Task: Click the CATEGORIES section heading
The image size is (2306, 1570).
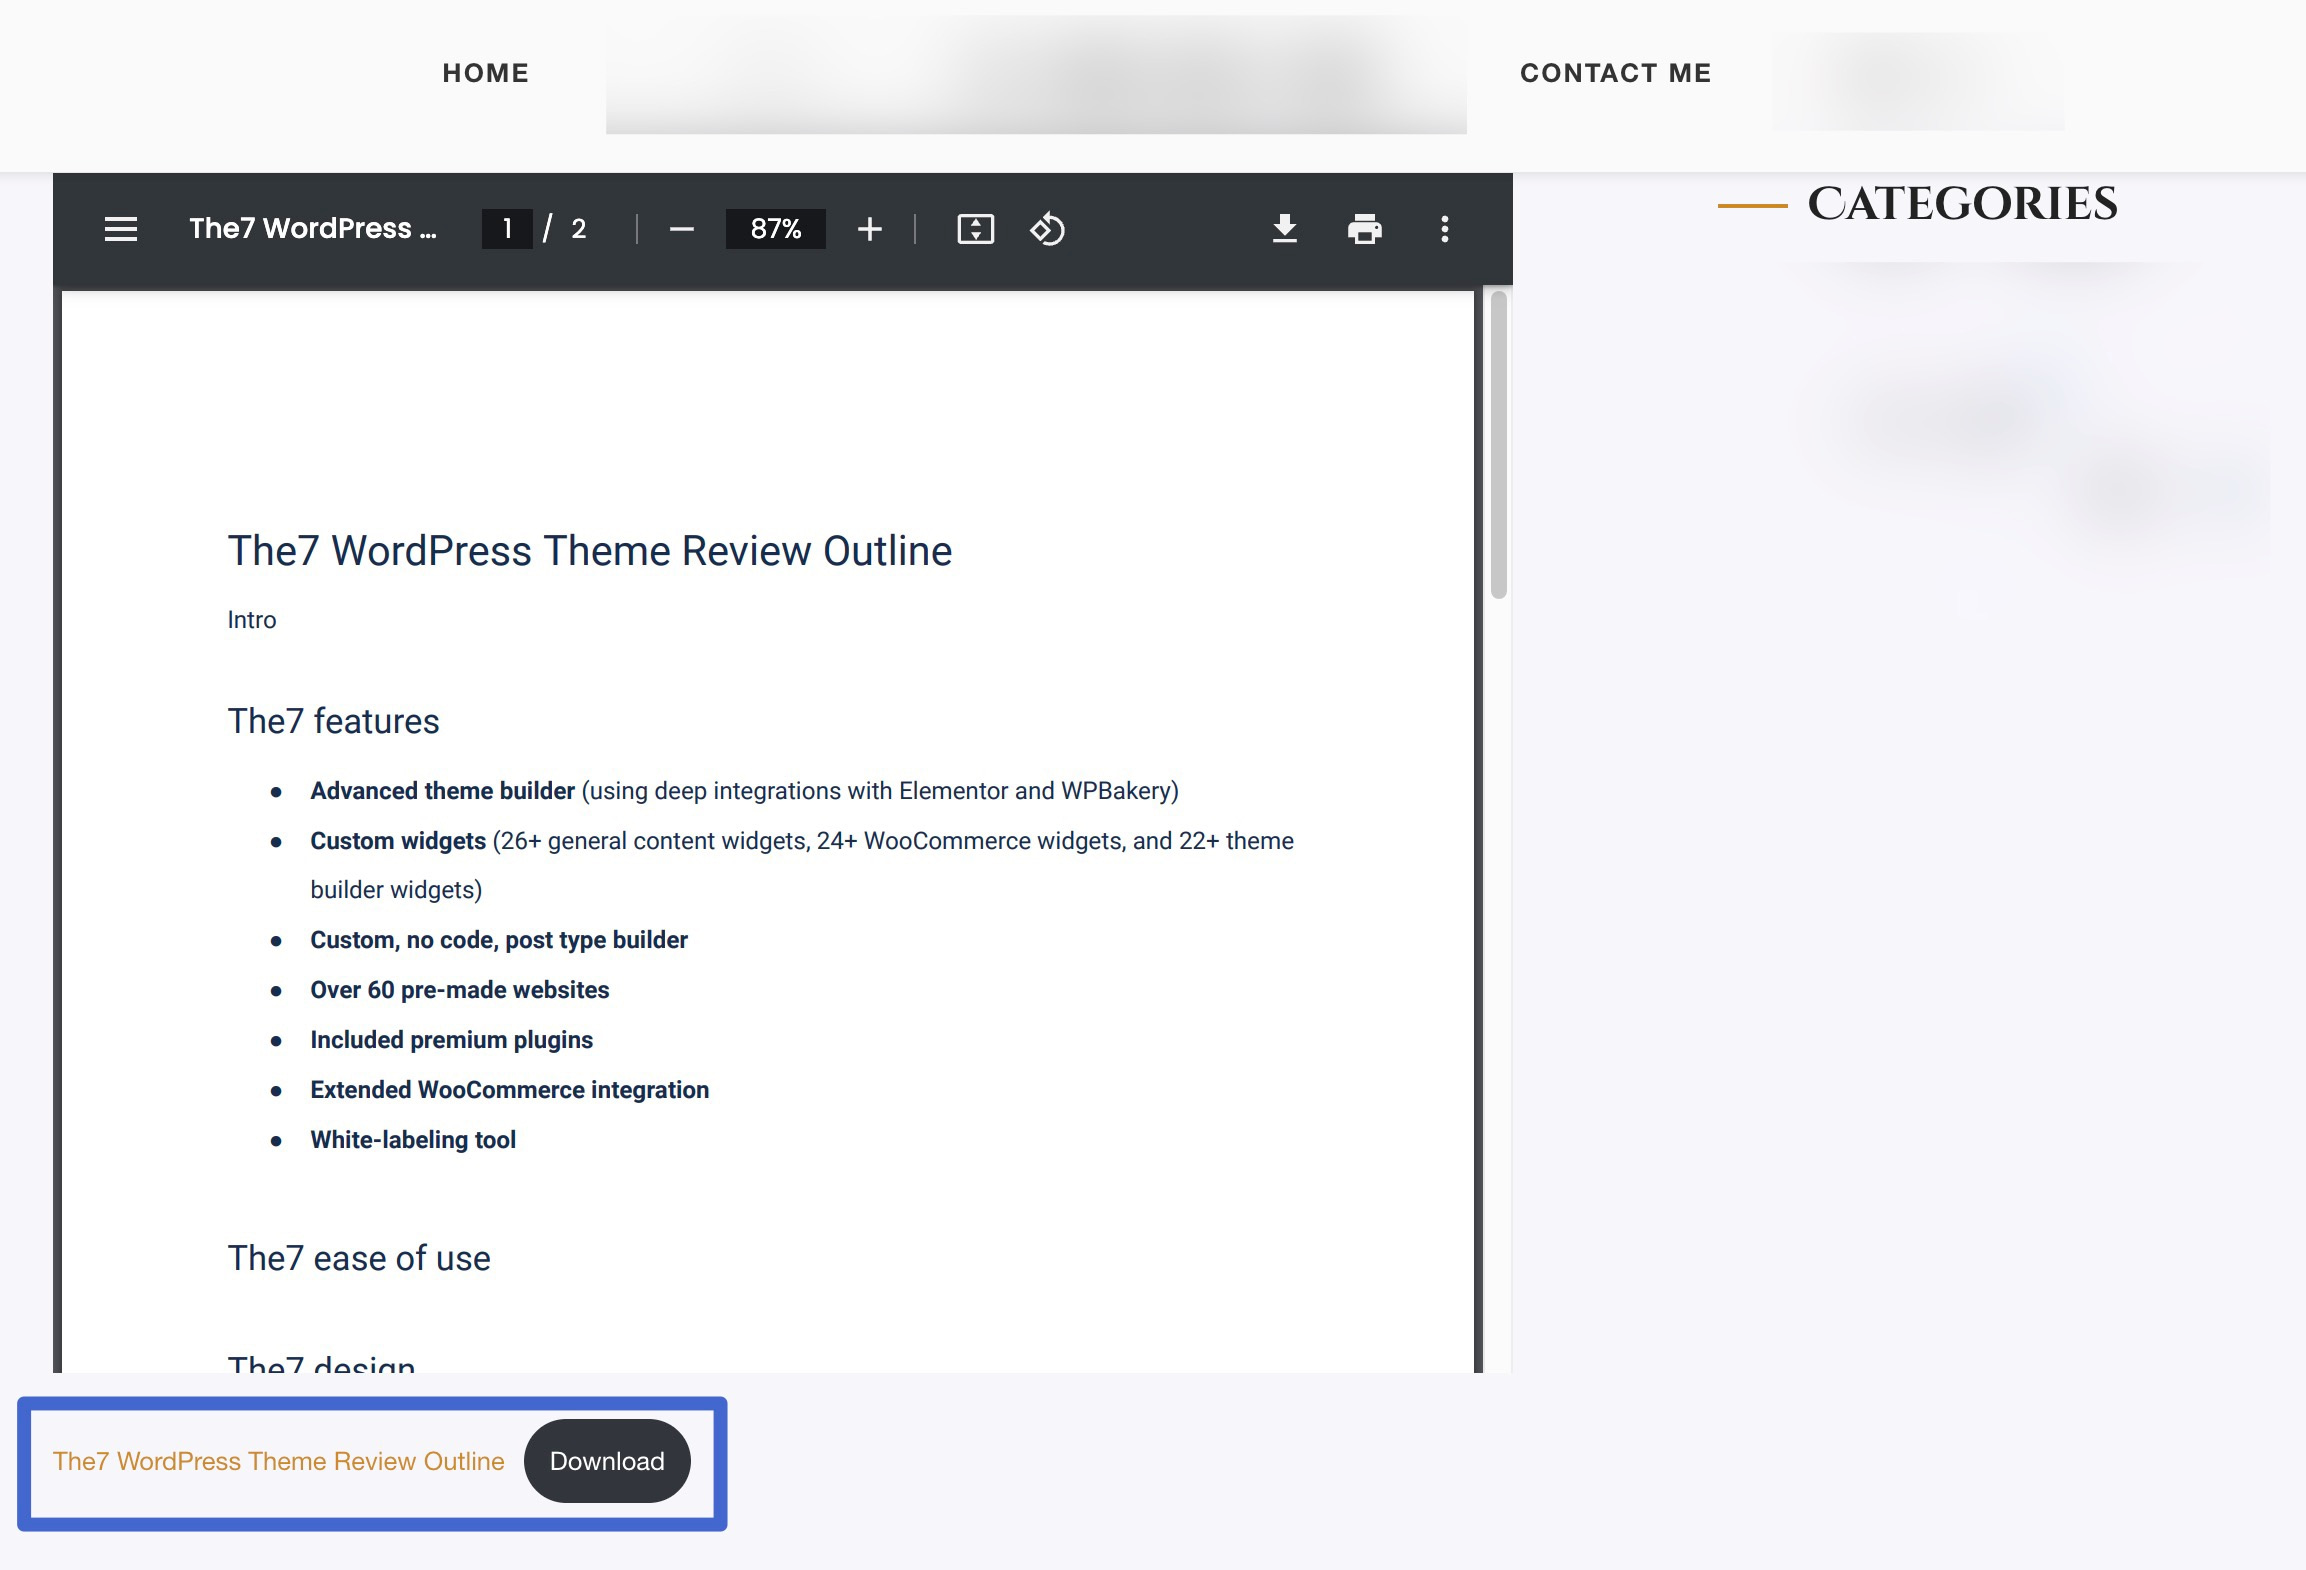Action: (x=1963, y=203)
